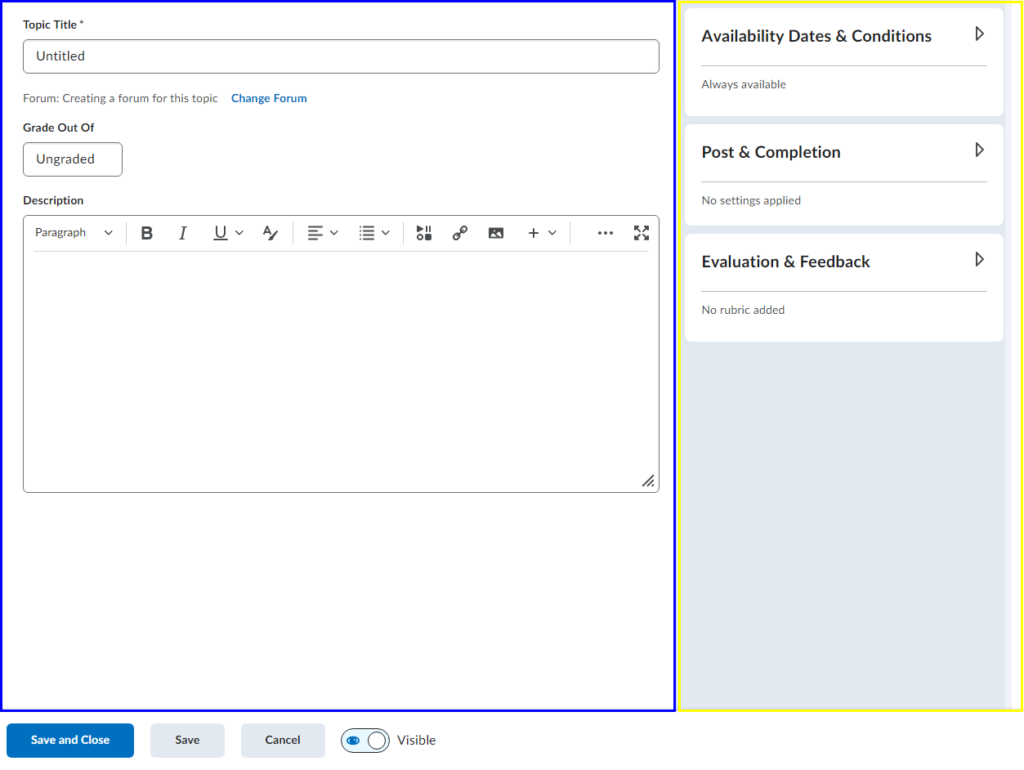The image size is (1024, 770).
Task: Click the insert image icon
Action: [496, 233]
